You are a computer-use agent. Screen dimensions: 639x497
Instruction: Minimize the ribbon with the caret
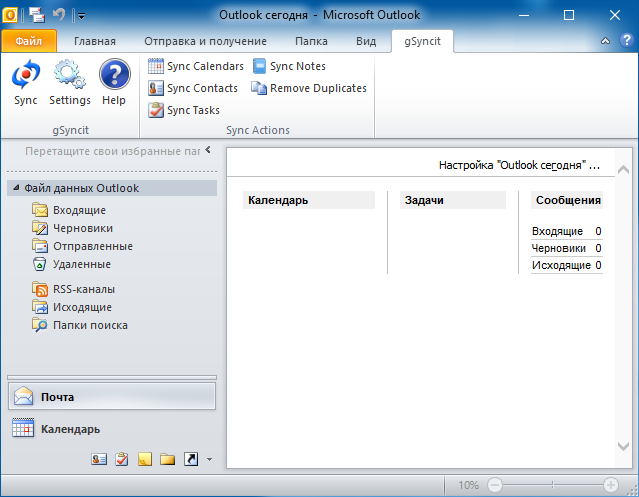[x=606, y=41]
